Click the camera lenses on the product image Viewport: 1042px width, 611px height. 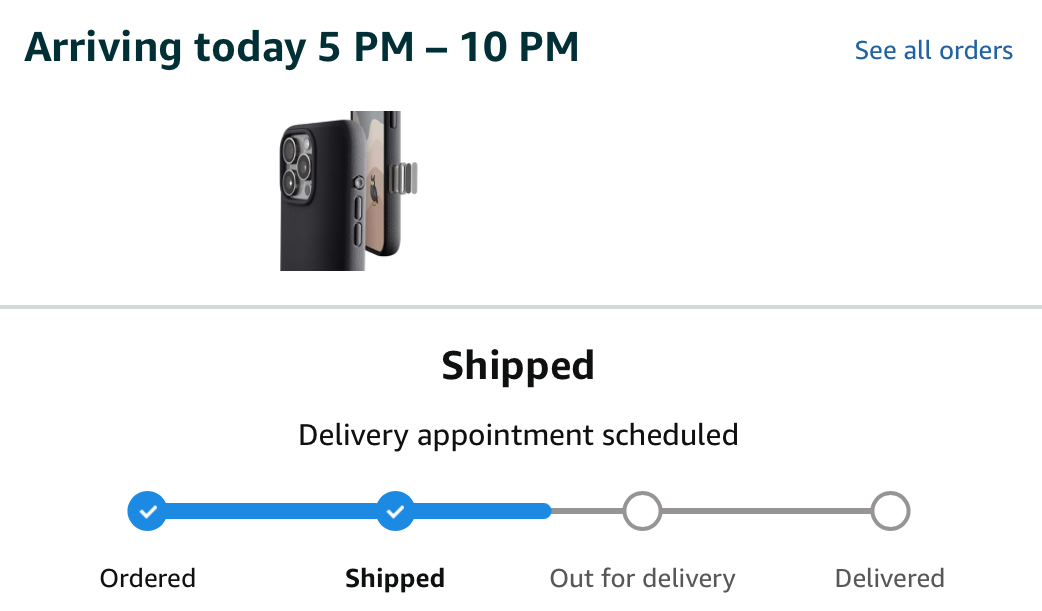(297, 166)
